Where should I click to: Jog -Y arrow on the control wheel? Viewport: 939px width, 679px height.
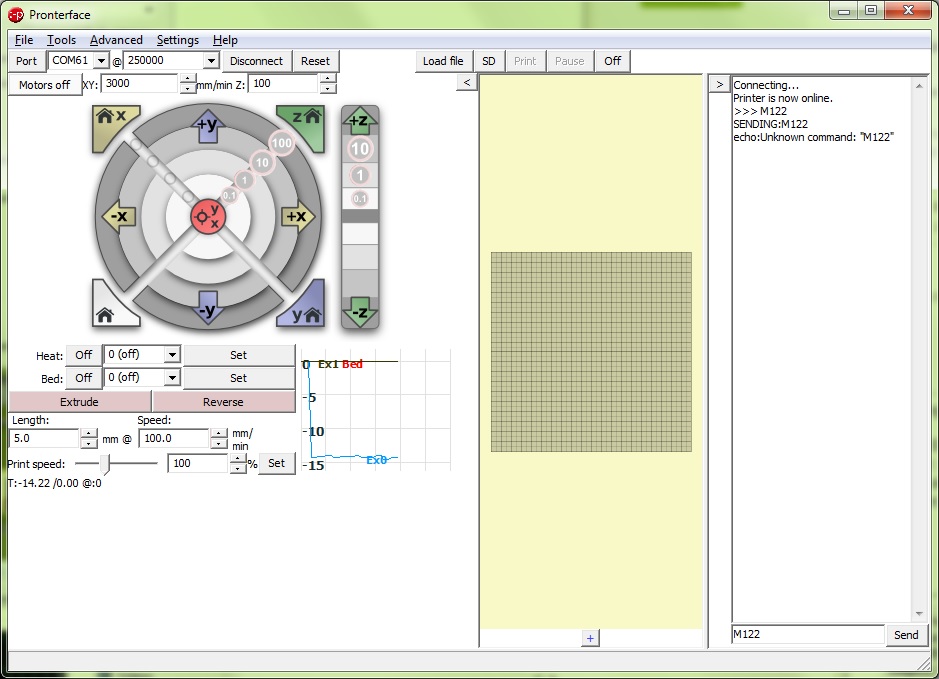coord(208,309)
